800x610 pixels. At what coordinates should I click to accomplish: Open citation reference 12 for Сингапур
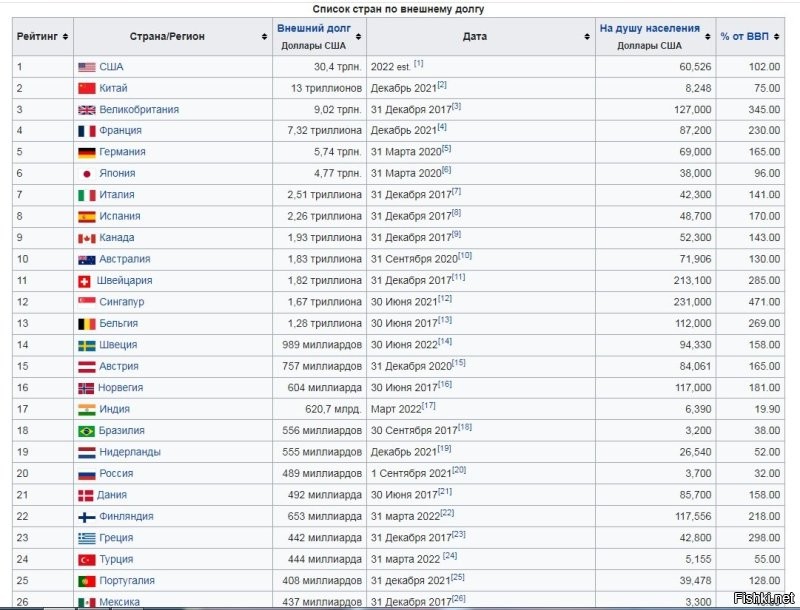click(x=444, y=298)
